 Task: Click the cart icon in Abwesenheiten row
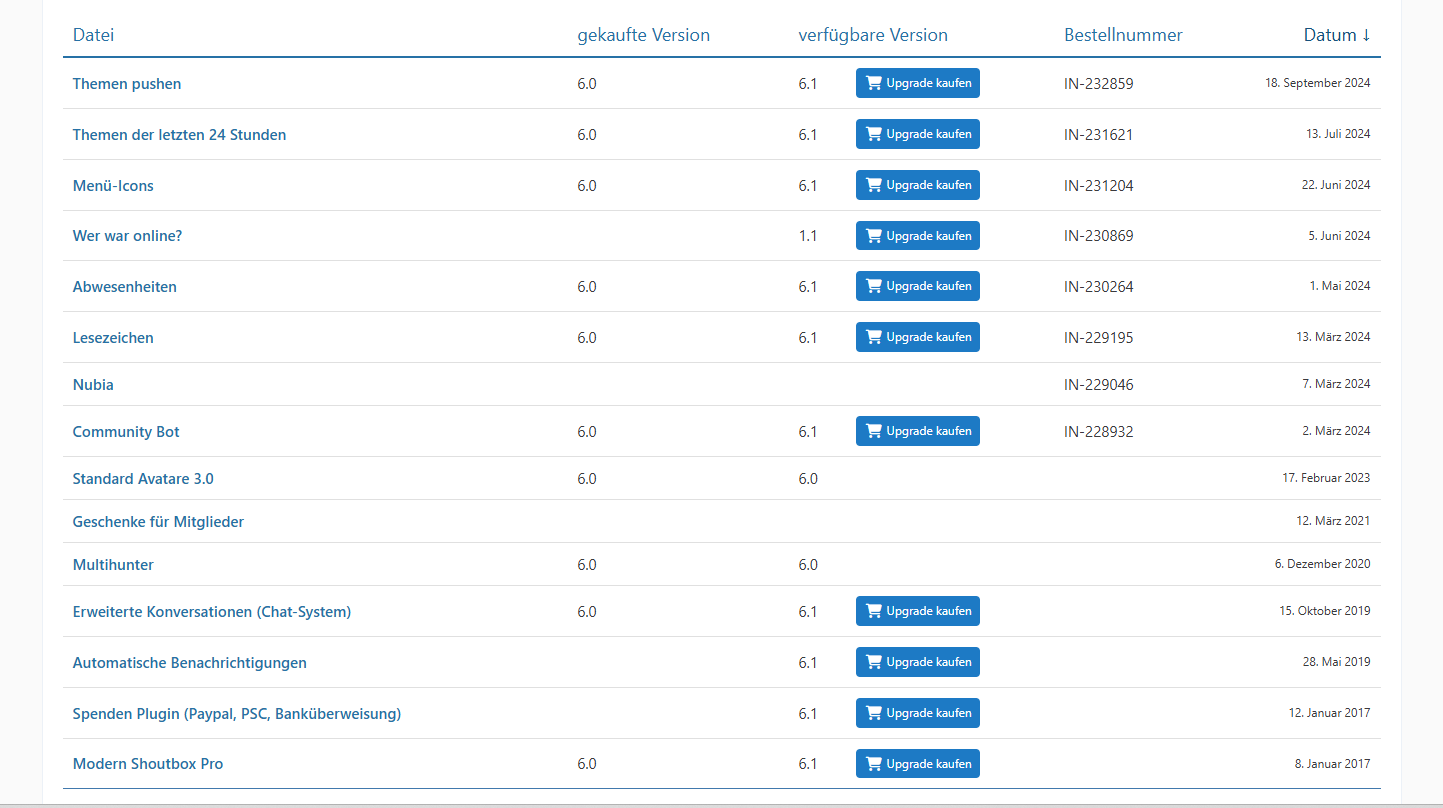pos(874,287)
